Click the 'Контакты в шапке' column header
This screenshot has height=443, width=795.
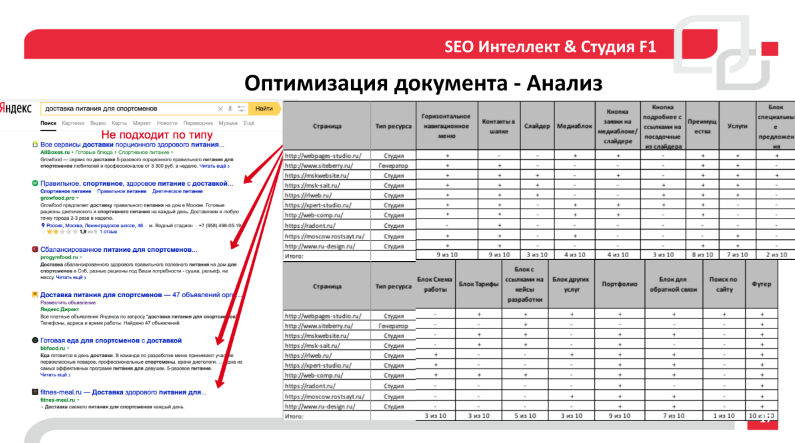click(498, 126)
